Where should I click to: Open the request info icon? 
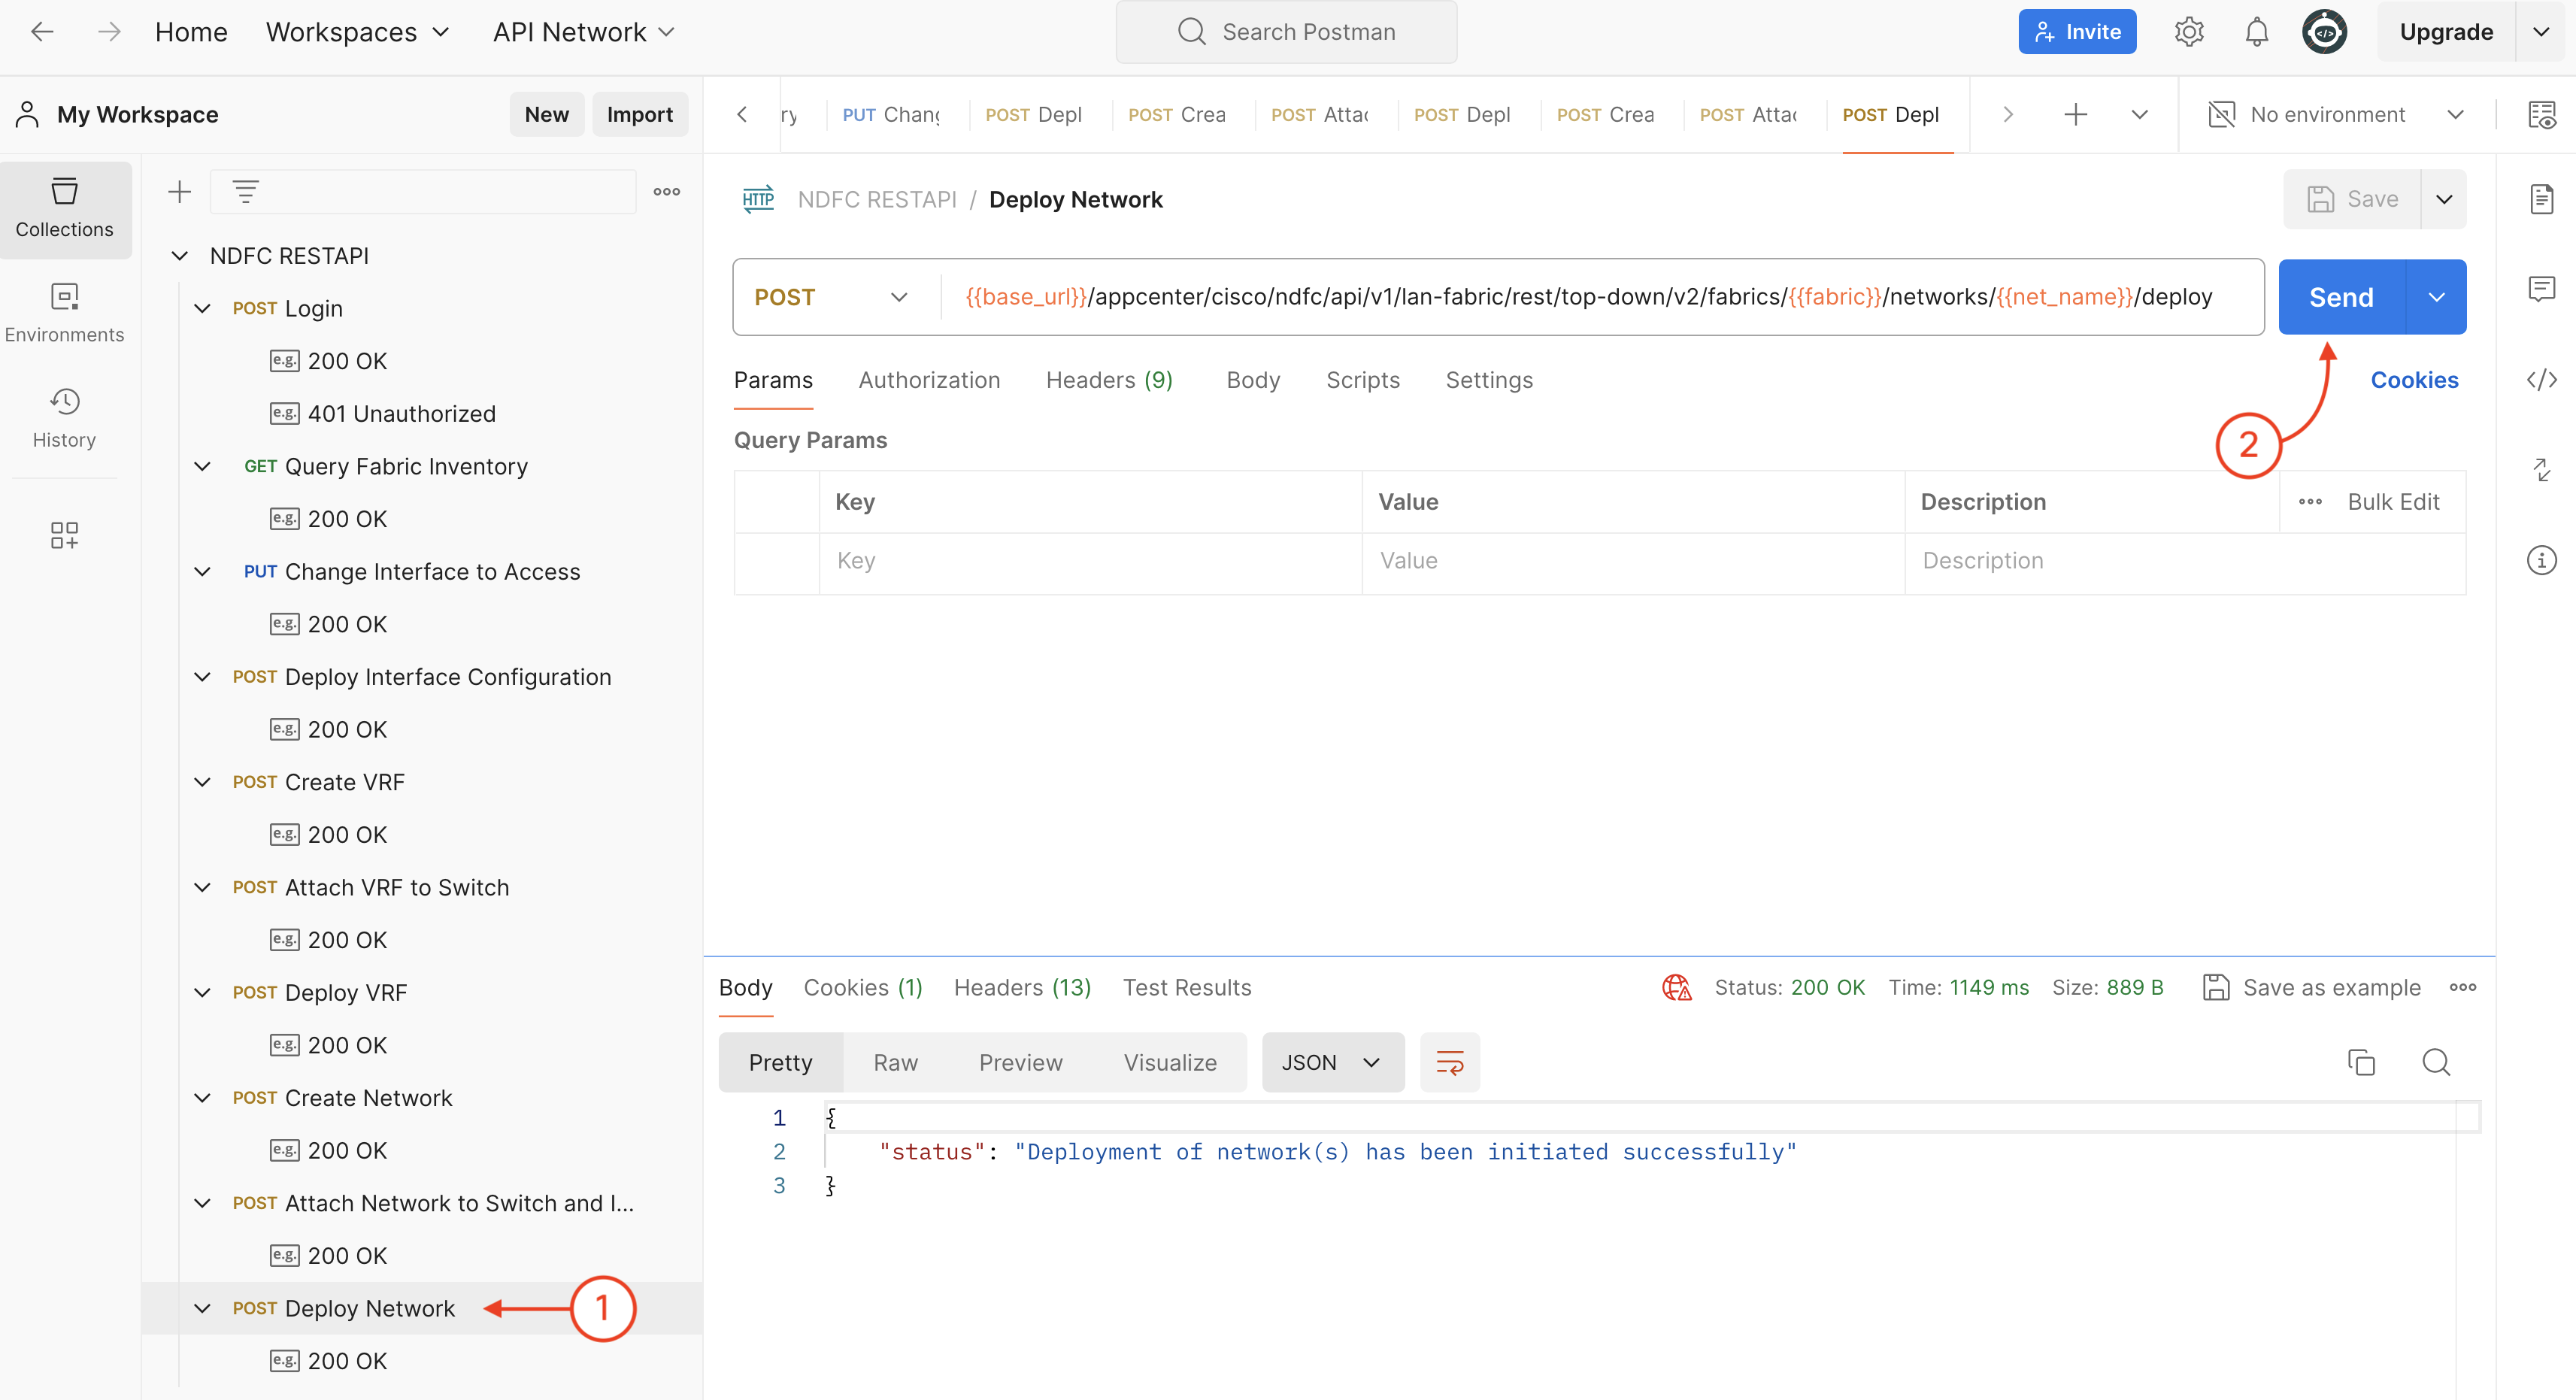tap(2541, 560)
